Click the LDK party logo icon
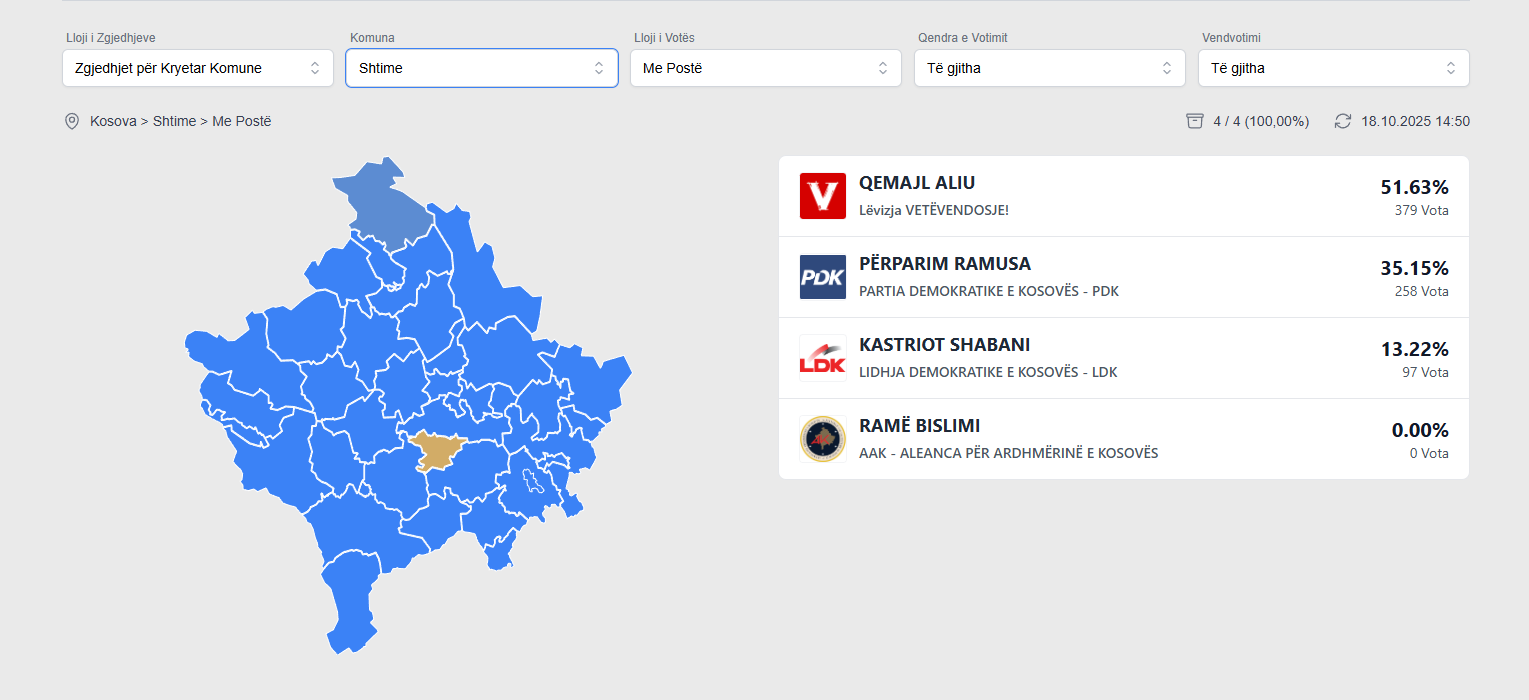 (x=823, y=358)
